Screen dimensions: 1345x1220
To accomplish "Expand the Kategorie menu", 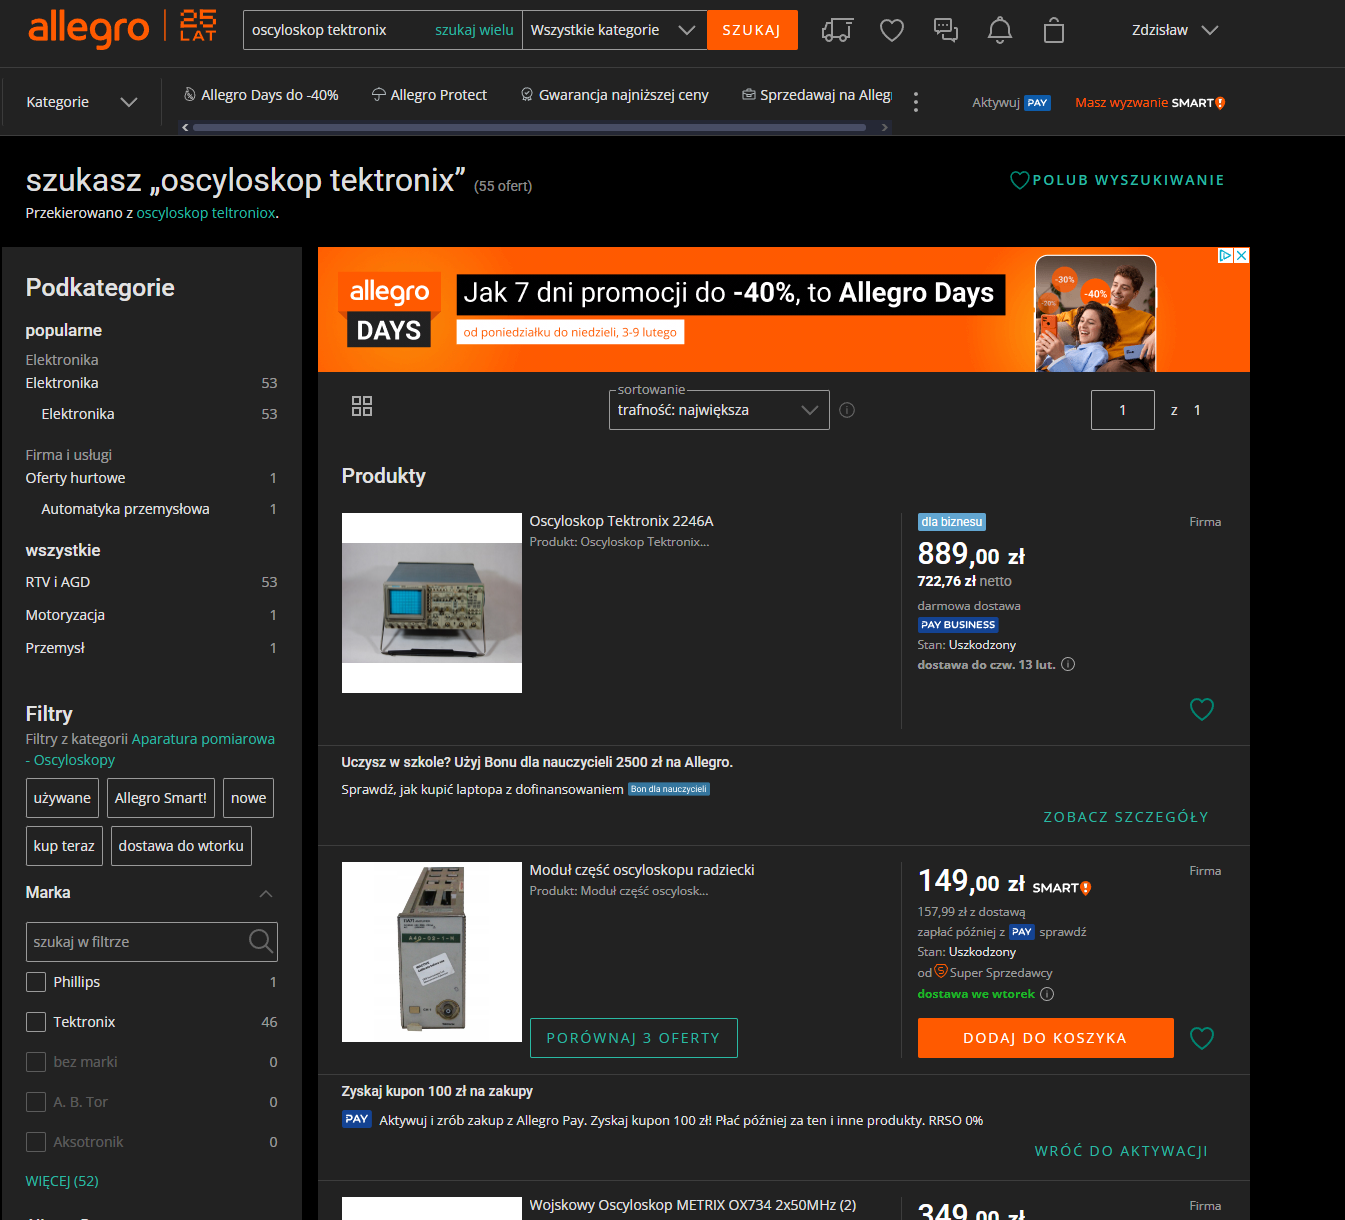I will [81, 102].
